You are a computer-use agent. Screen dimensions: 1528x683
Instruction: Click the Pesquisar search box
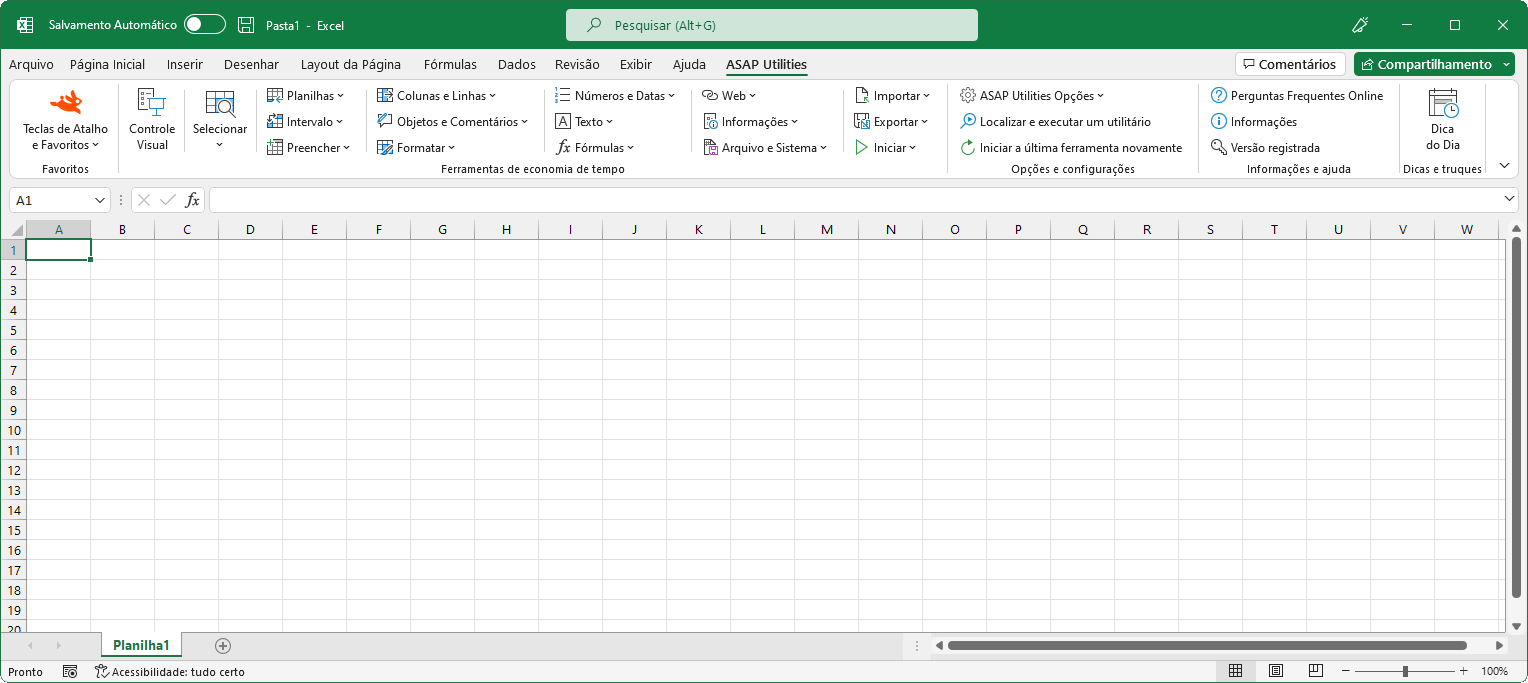point(771,24)
